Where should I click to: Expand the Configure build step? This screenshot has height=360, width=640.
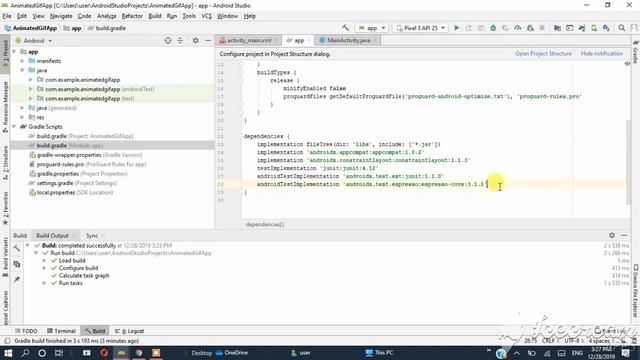[x=44, y=268]
